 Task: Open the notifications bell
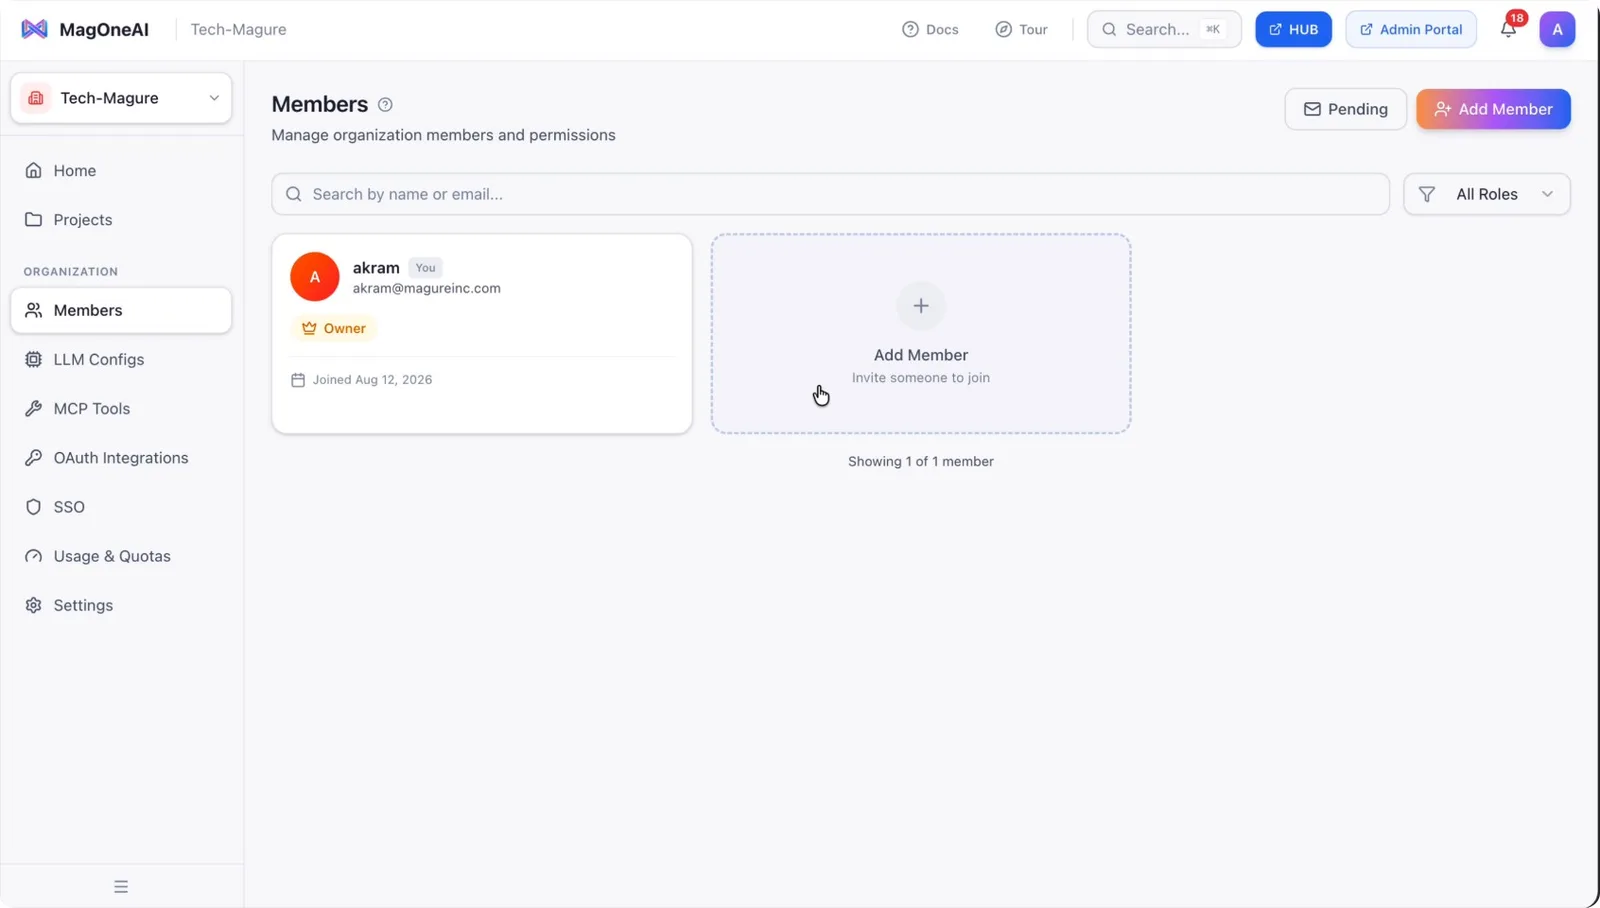click(1508, 29)
